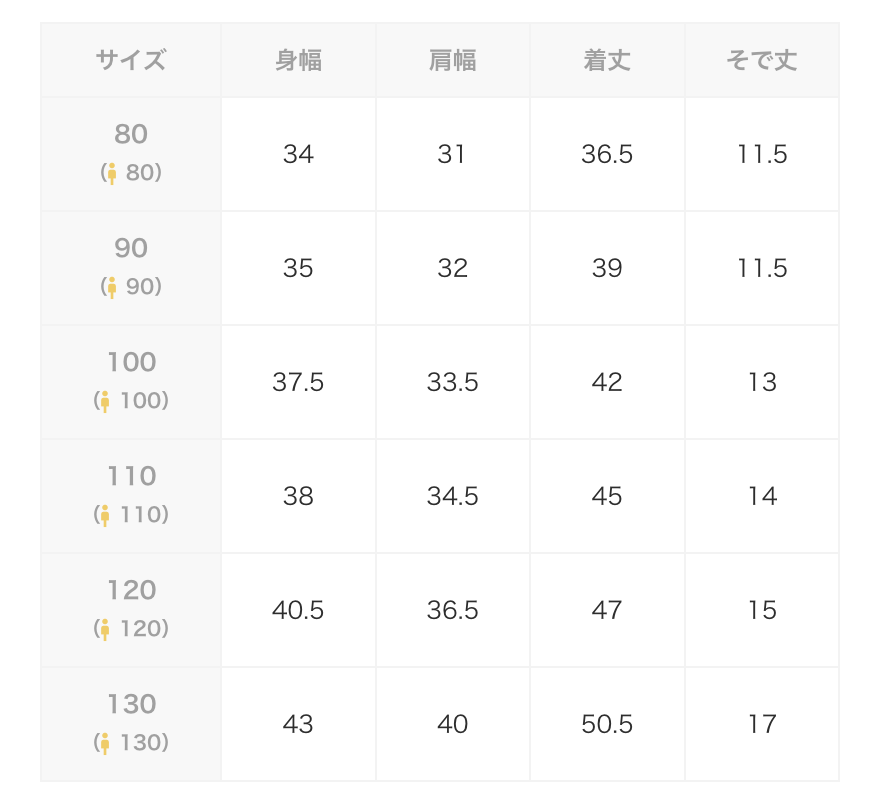
Task: Click the 50.5 length cell
Action: coord(607,724)
